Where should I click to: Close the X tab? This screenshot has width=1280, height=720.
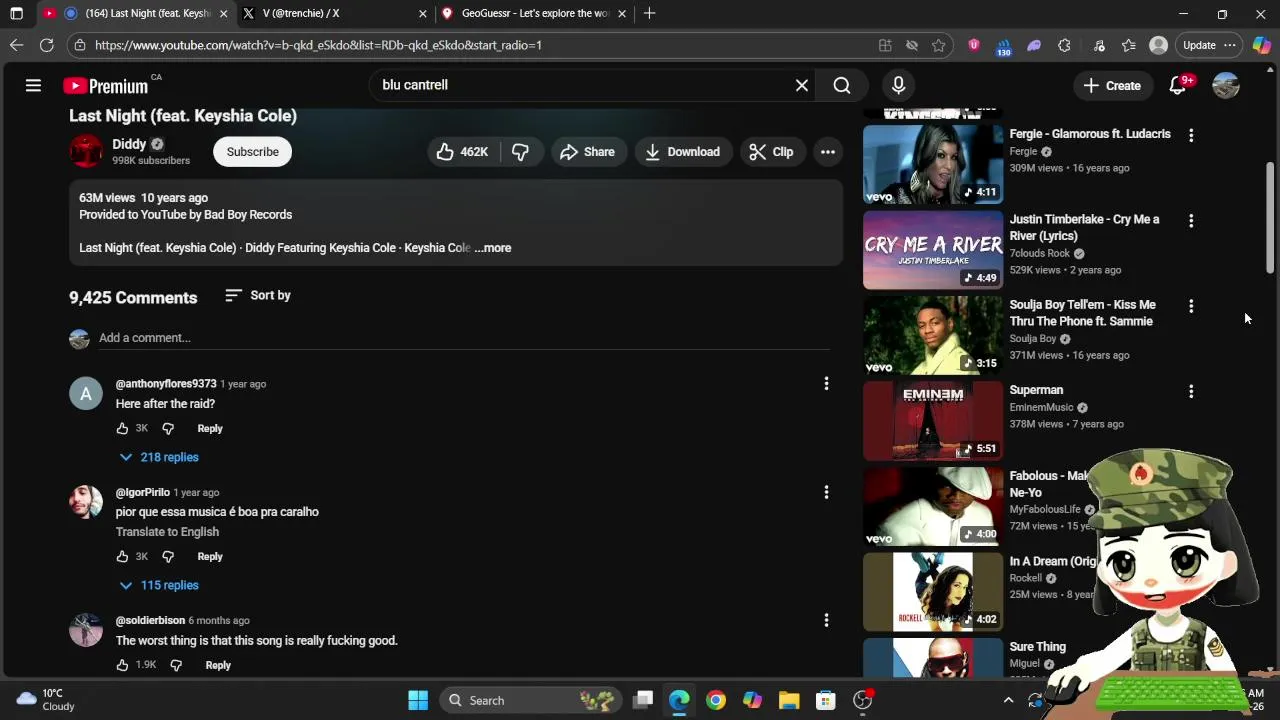click(422, 13)
